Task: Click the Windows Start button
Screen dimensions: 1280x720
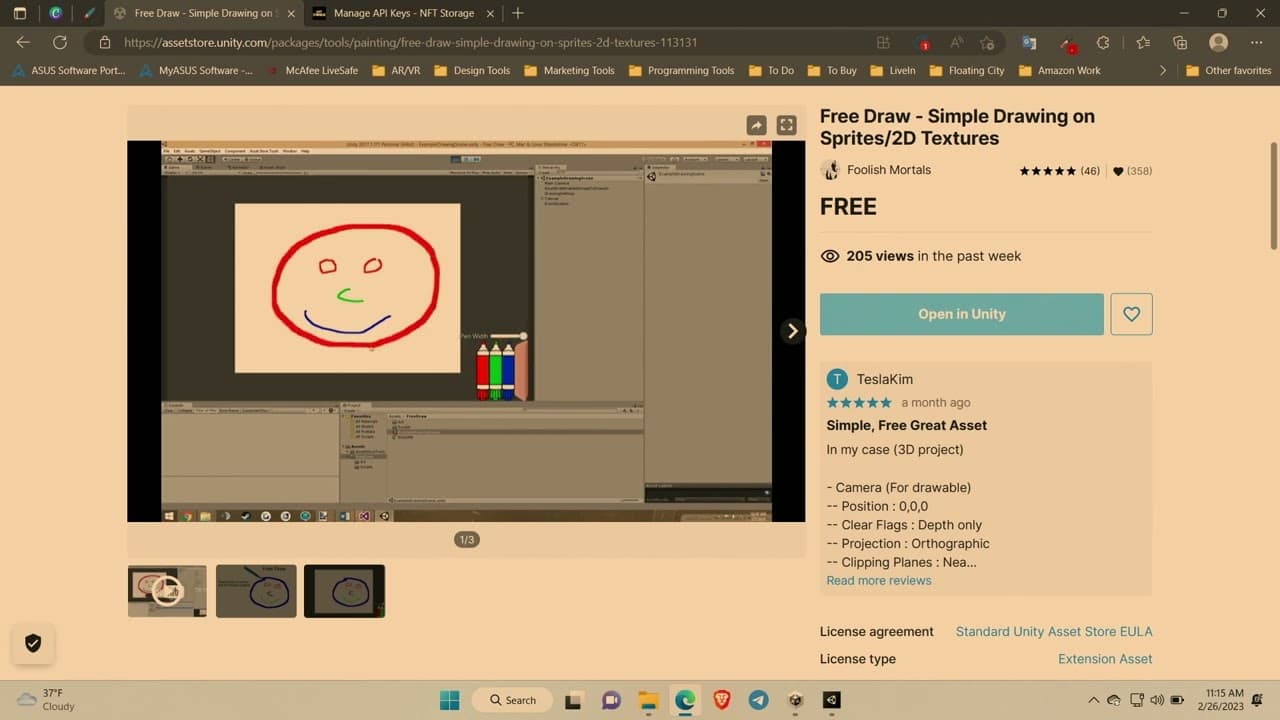Action: coord(449,700)
